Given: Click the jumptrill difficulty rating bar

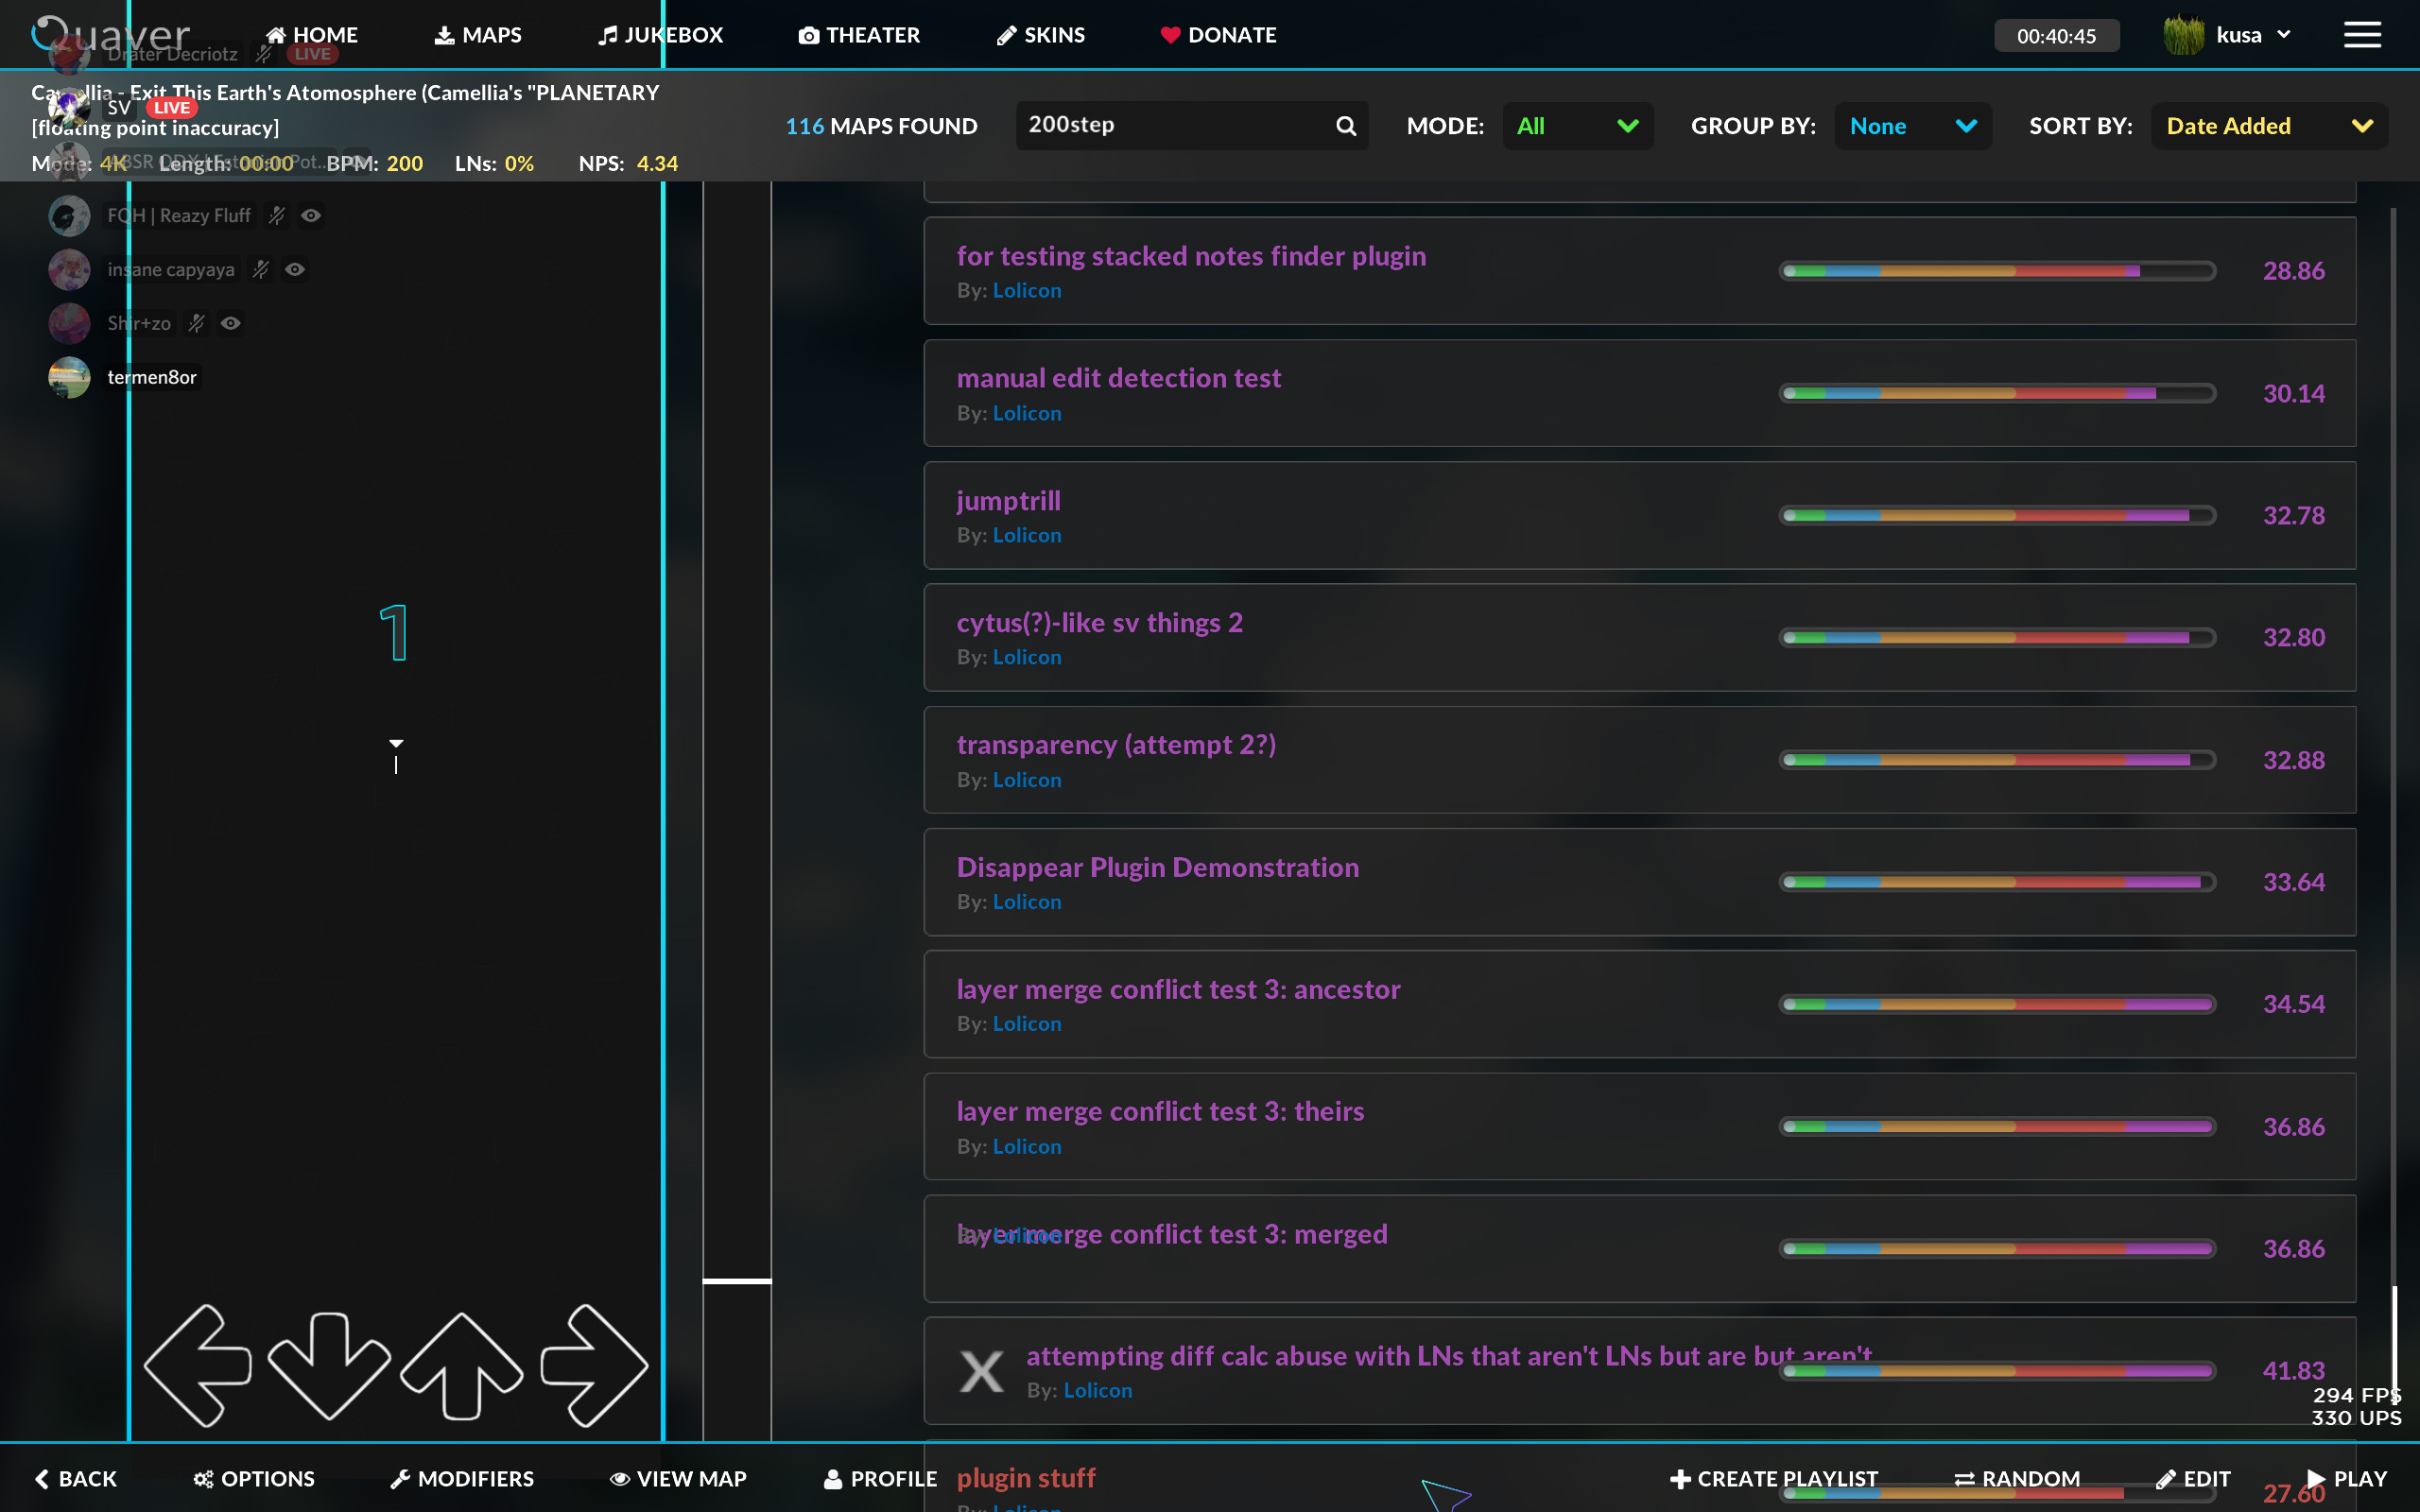Looking at the screenshot, I should point(1996,515).
